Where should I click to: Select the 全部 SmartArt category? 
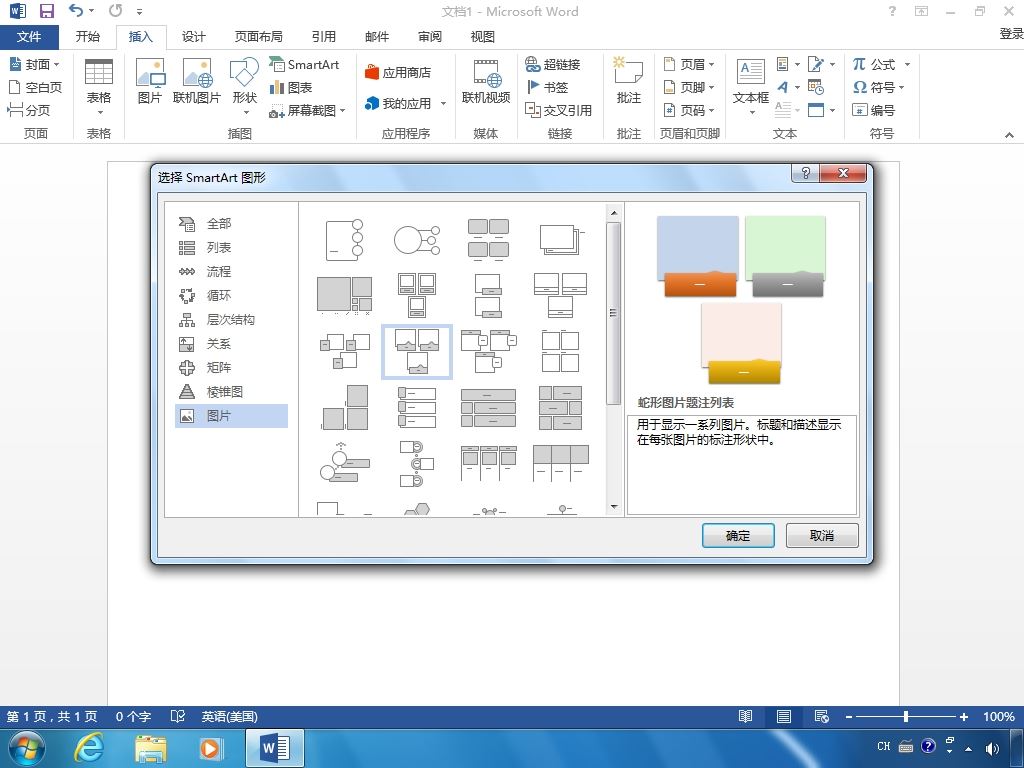tap(231, 223)
